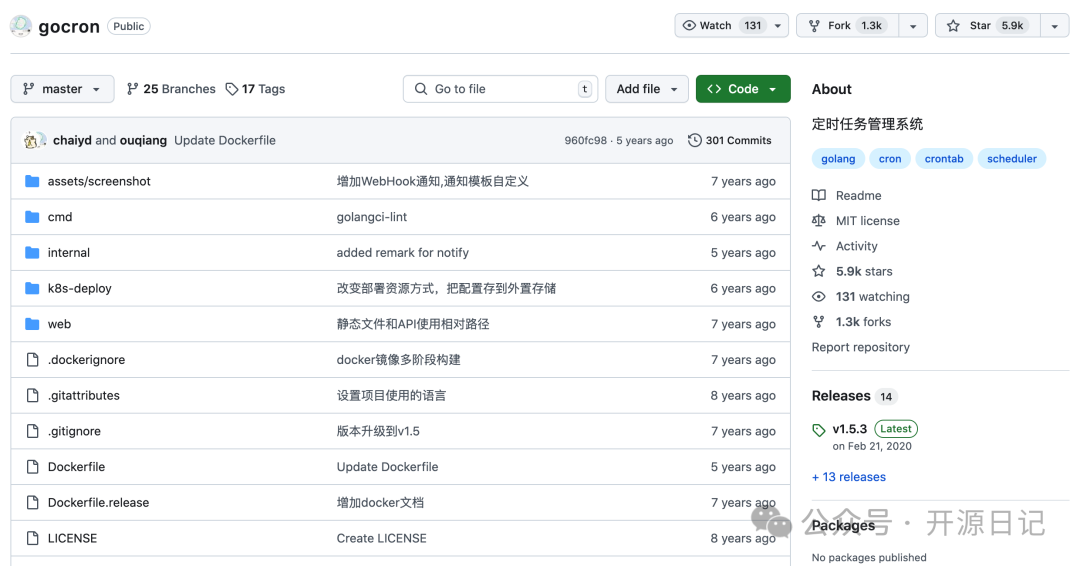Viewport: 1080px width, 566px height.
Task: View the 301 Commits history
Action: [730, 140]
